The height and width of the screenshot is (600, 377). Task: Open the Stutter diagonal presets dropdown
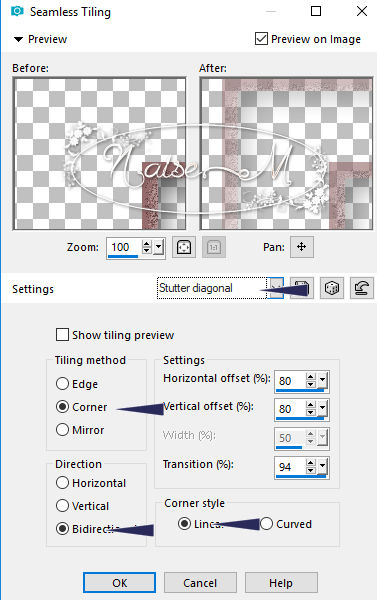[x=276, y=288]
